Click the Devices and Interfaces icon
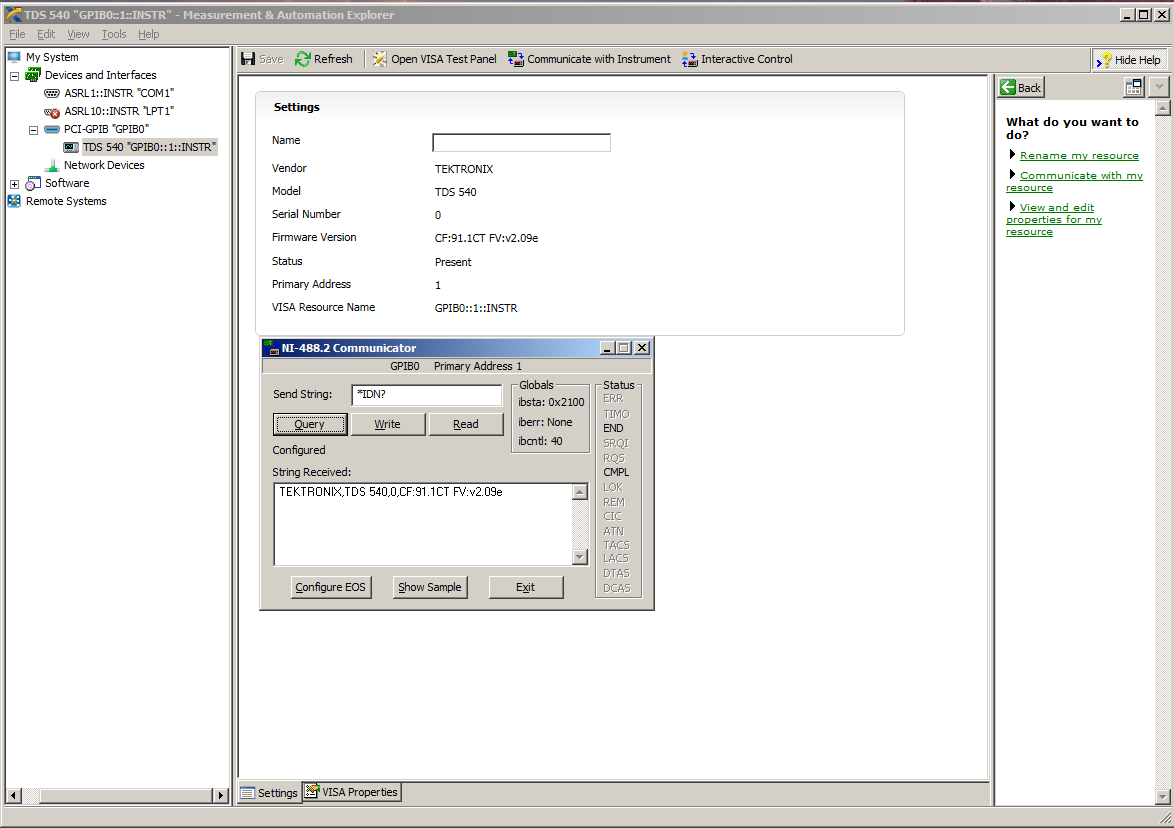This screenshot has width=1174, height=828. (x=33, y=75)
